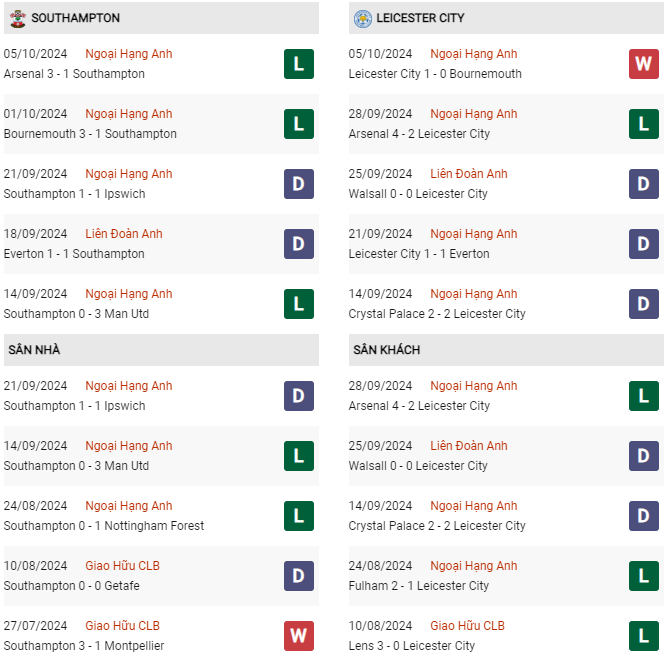The height and width of the screenshot is (658, 666).
Task: Click the Southampton club crest icon
Action: coord(18,18)
